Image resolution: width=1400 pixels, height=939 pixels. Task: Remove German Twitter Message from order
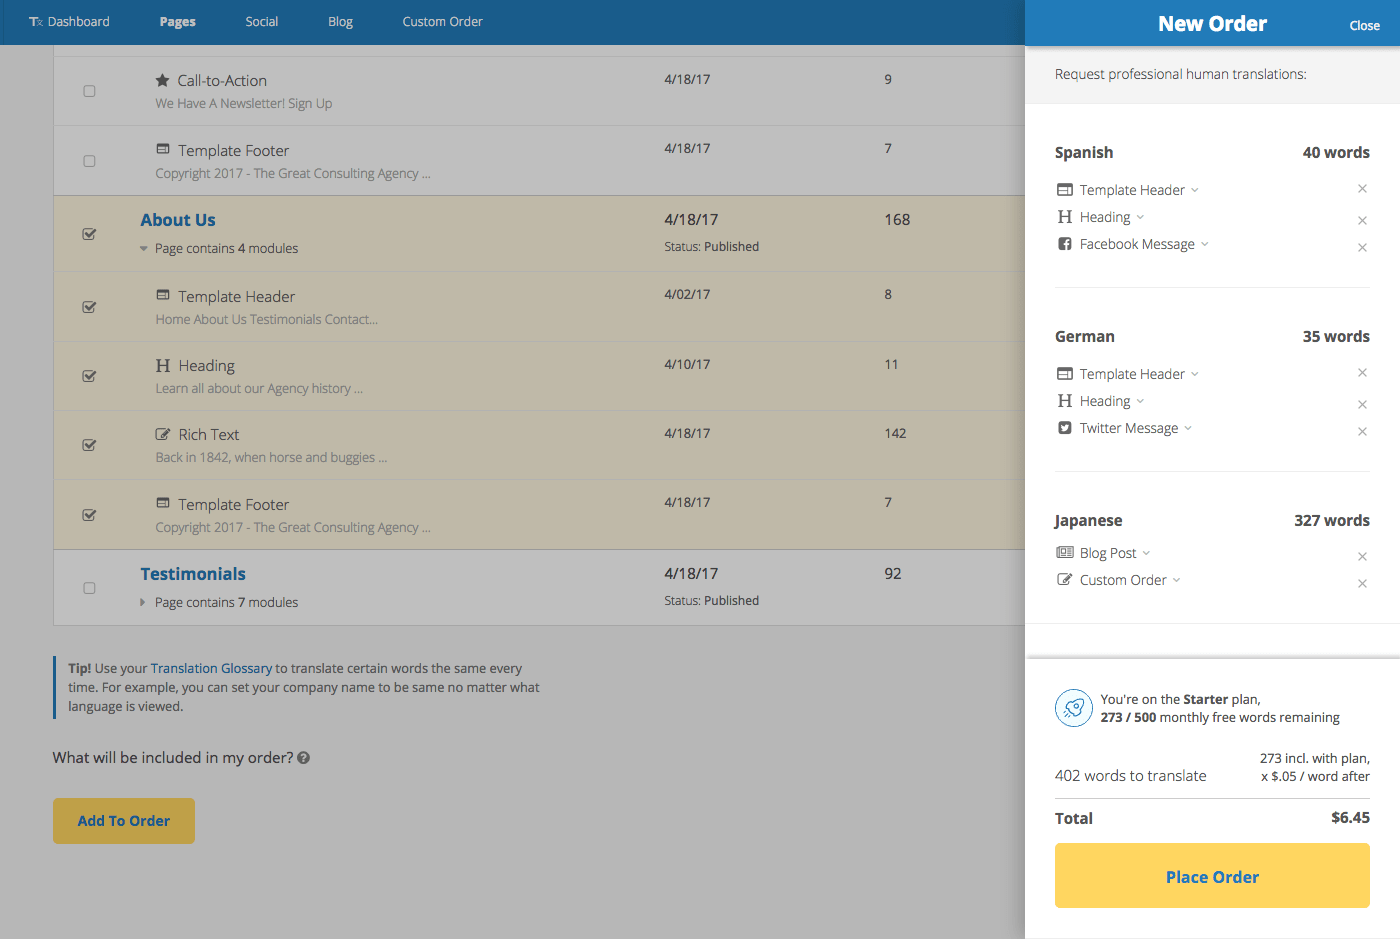click(1362, 431)
